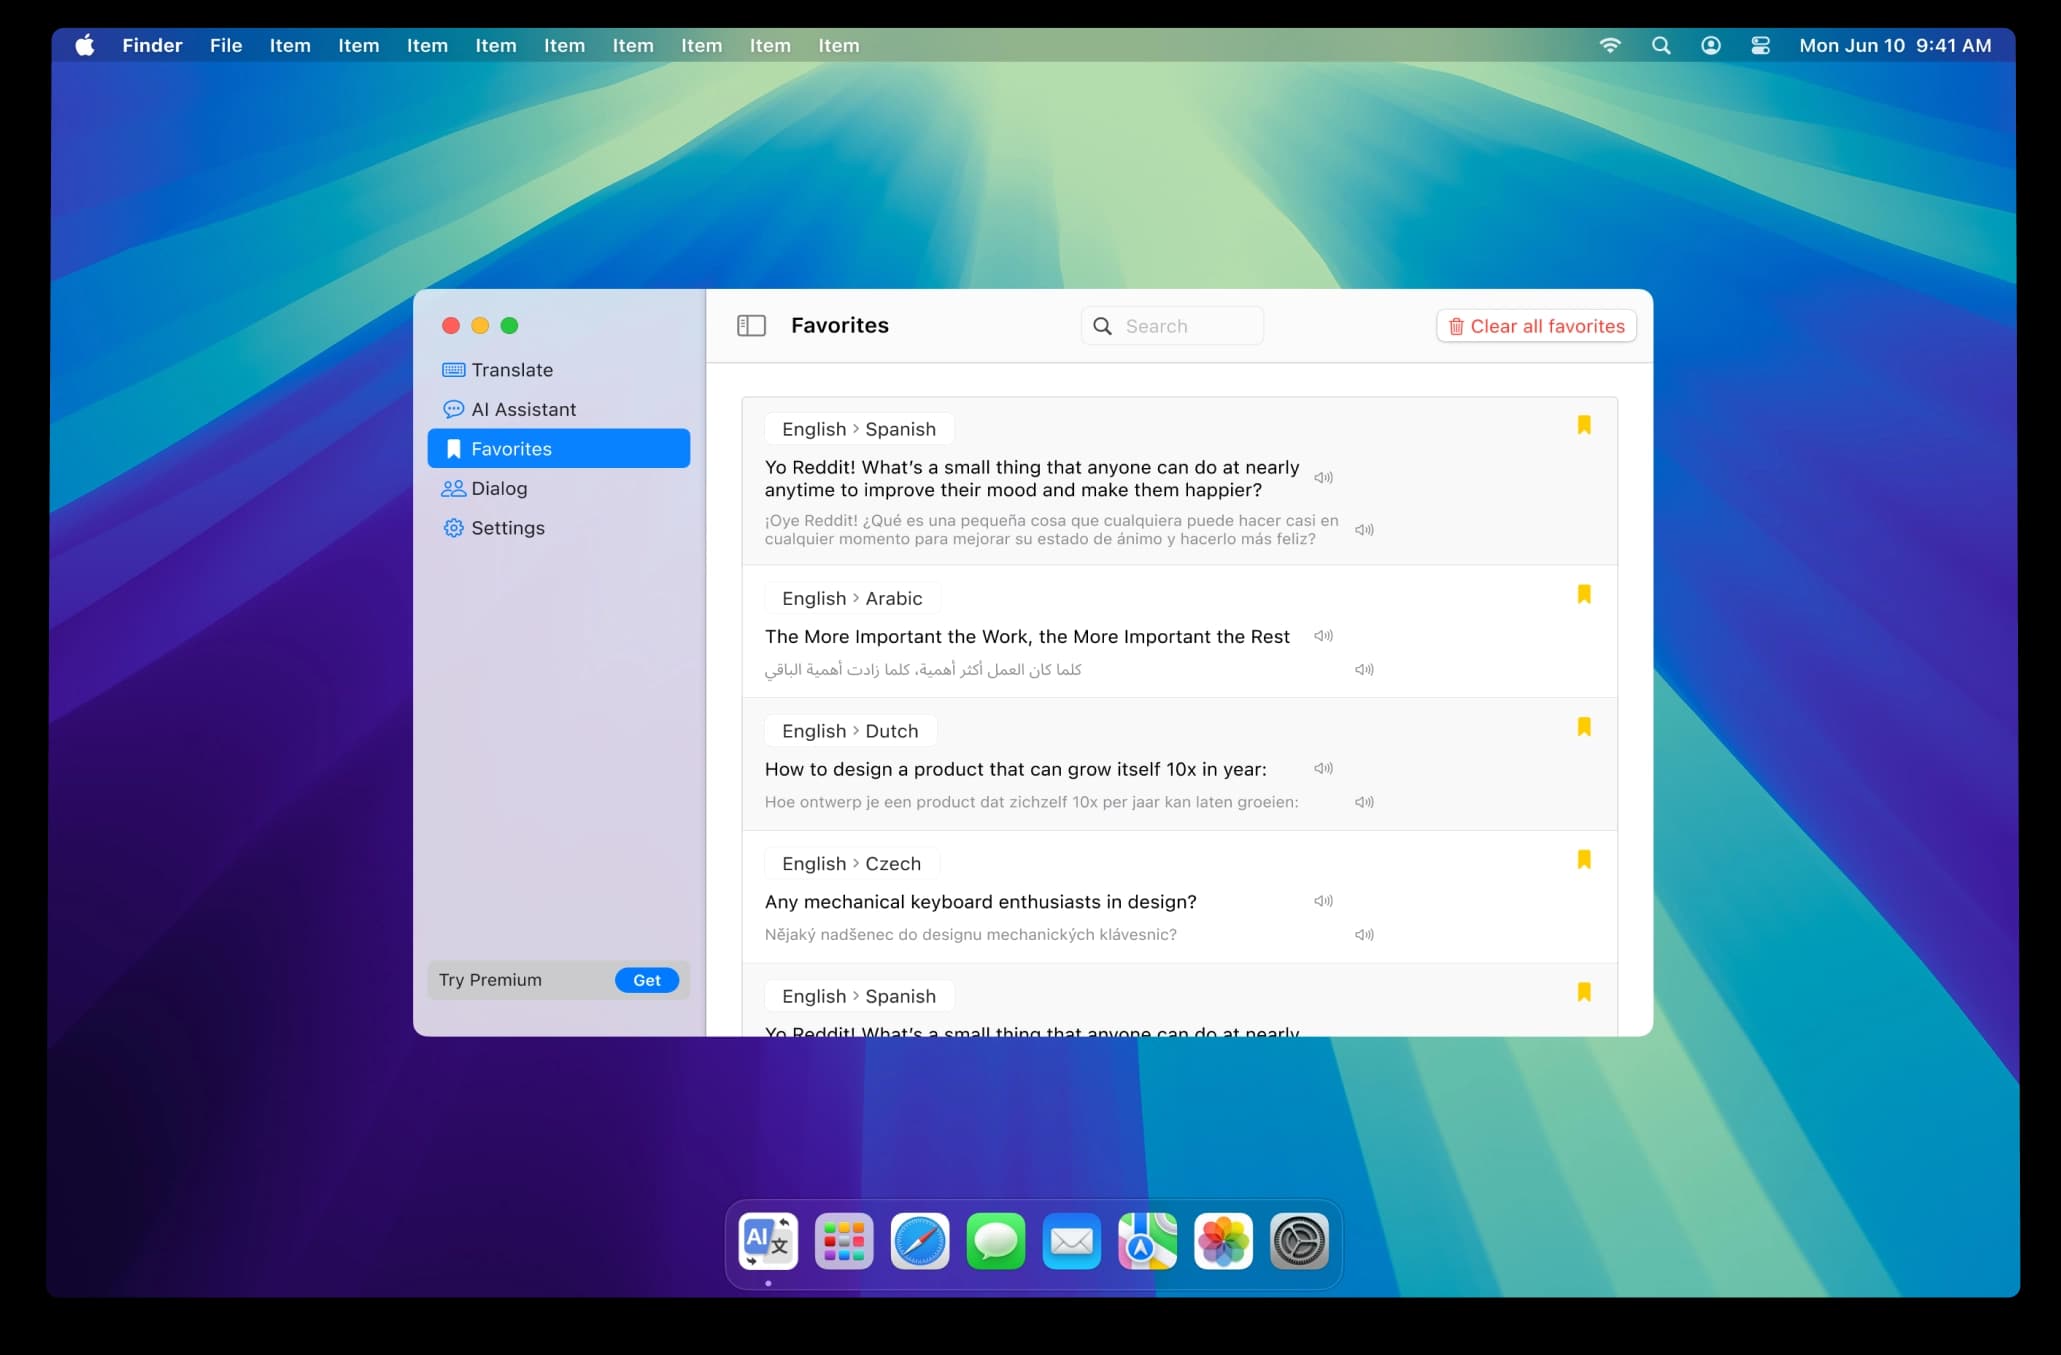Click 'The More Important the Work' text

click(x=1027, y=637)
